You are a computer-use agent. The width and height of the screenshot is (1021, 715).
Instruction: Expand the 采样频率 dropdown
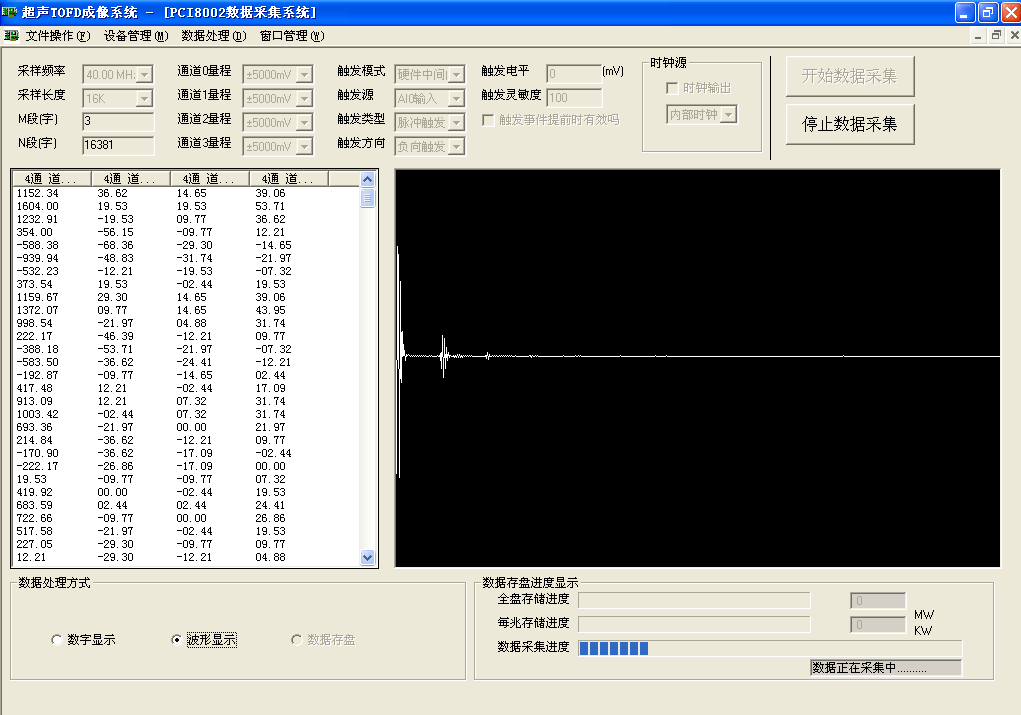point(145,75)
